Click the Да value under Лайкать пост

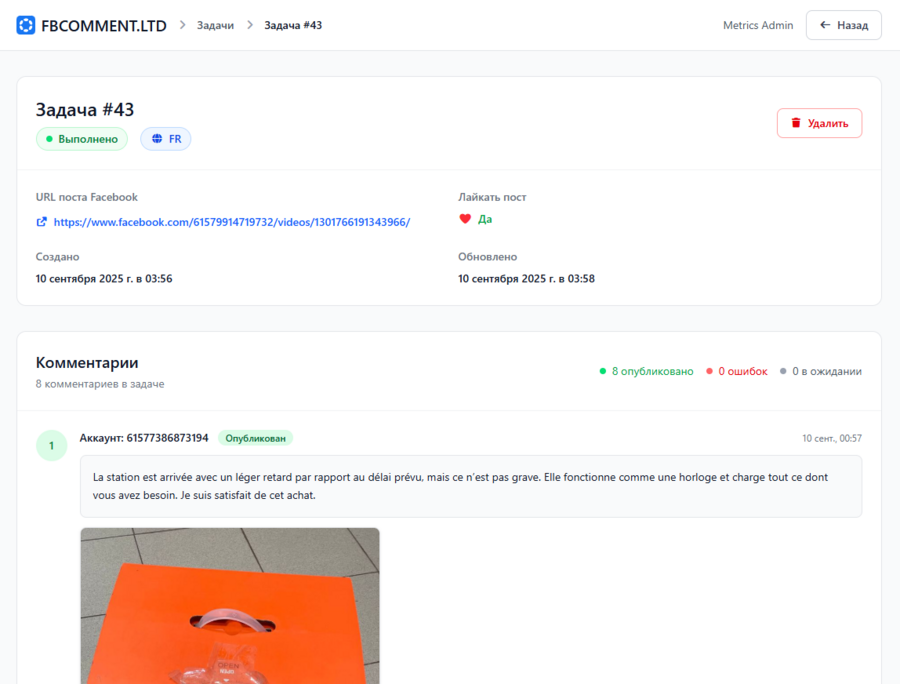pyautogui.click(x=485, y=219)
